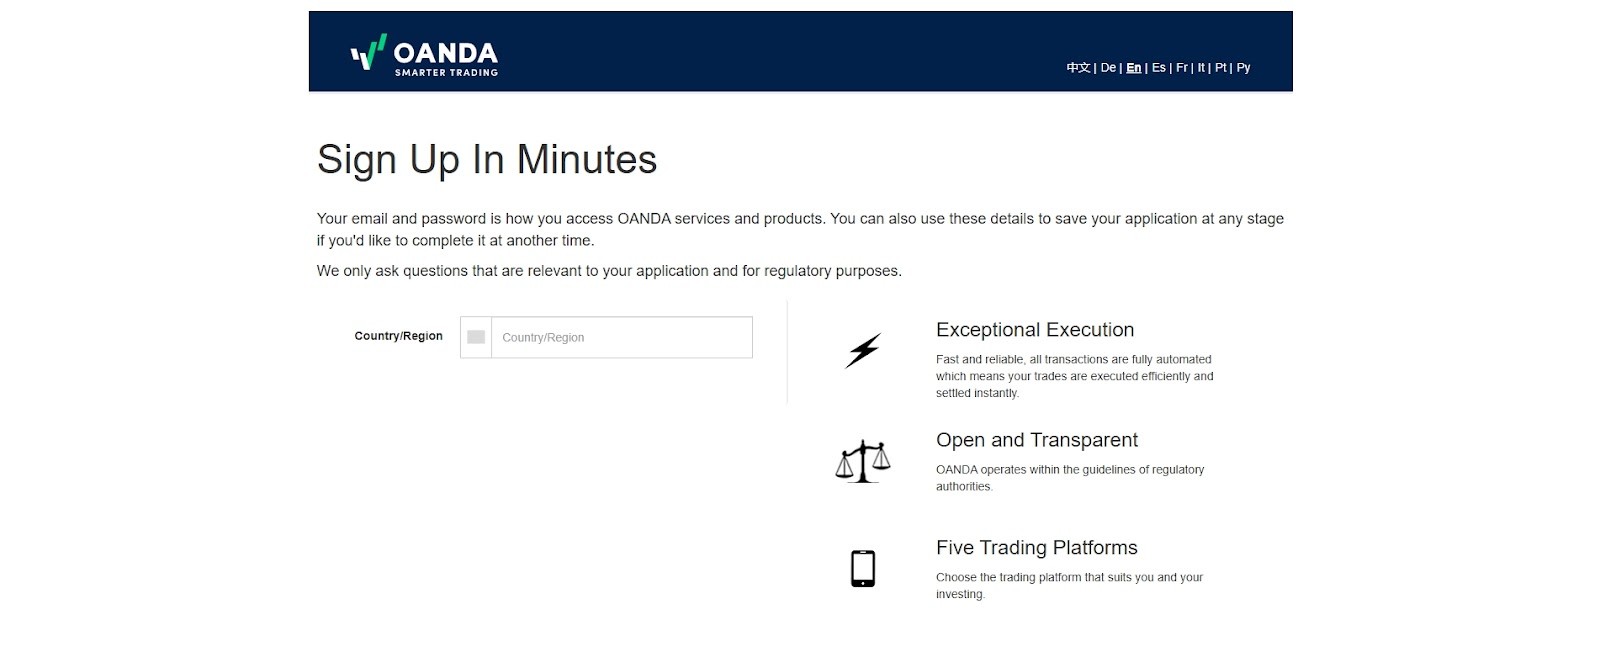Switch language to Py
The height and width of the screenshot is (652, 1600).
click(1244, 68)
